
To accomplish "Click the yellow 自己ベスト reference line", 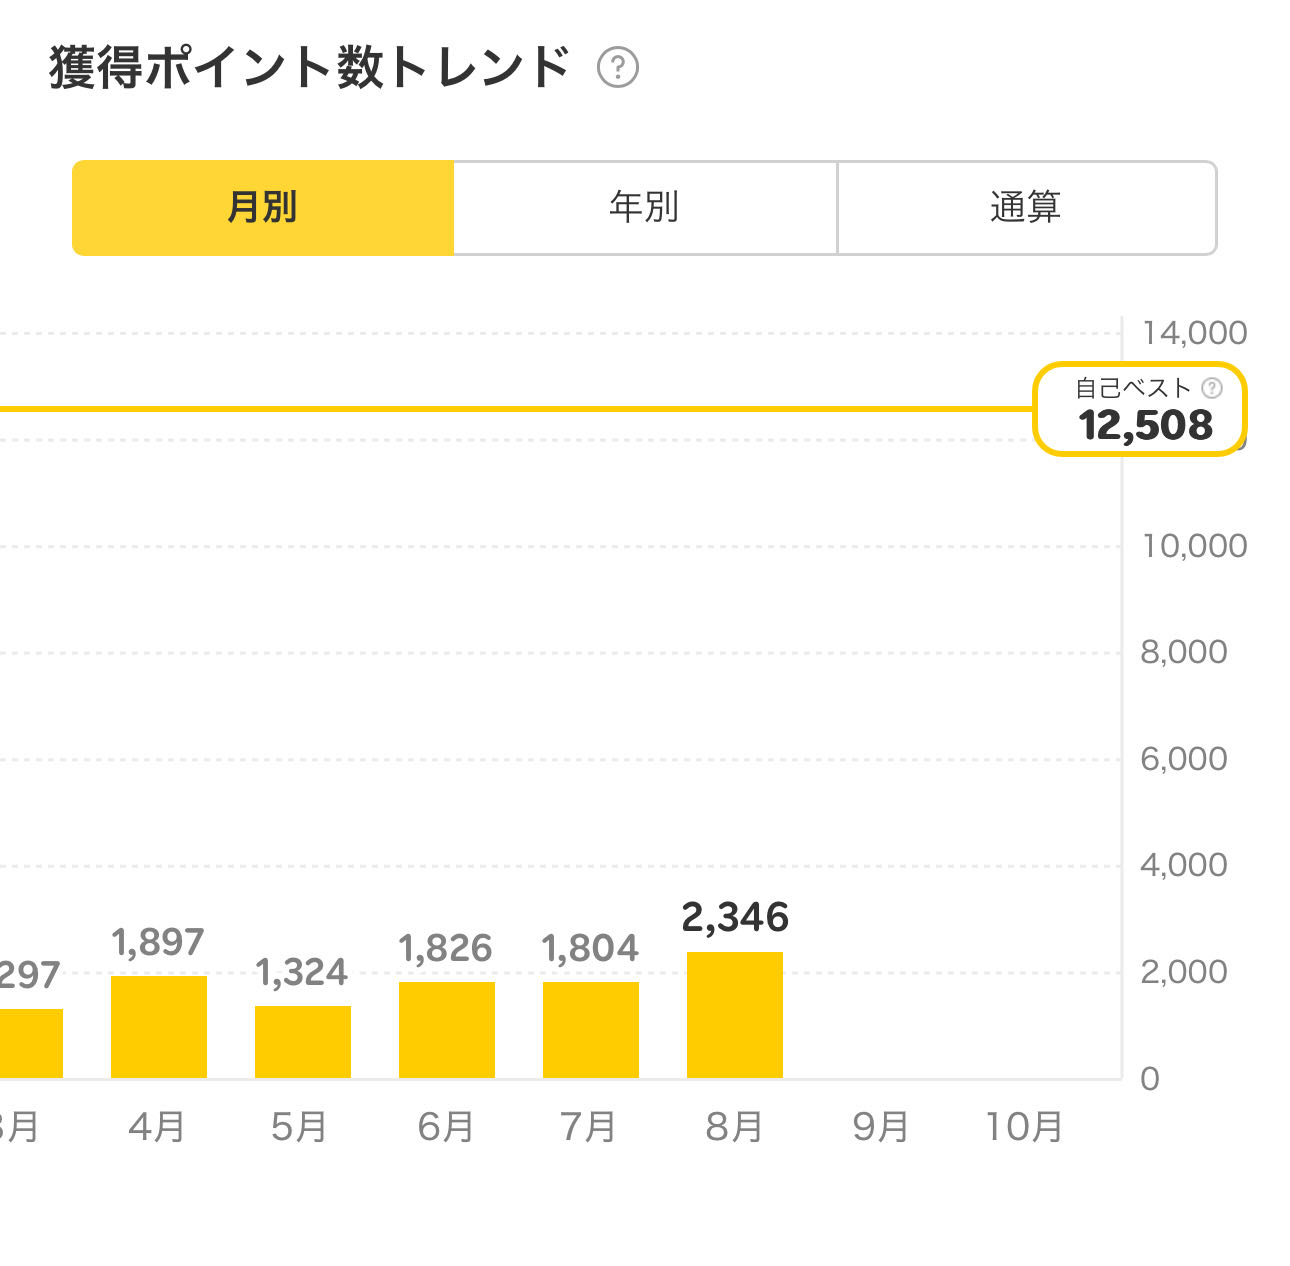I will pos(500,409).
